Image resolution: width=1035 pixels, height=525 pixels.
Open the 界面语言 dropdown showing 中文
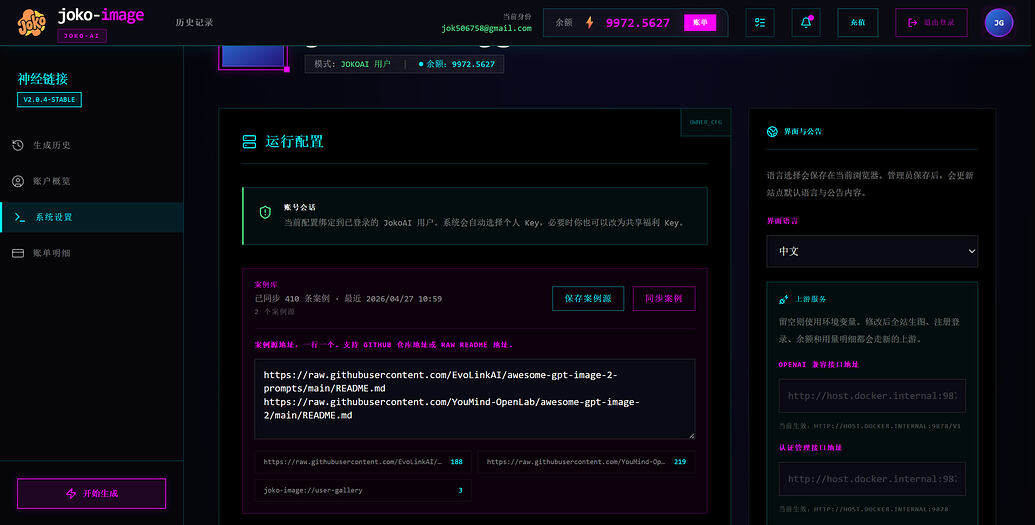point(872,252)
